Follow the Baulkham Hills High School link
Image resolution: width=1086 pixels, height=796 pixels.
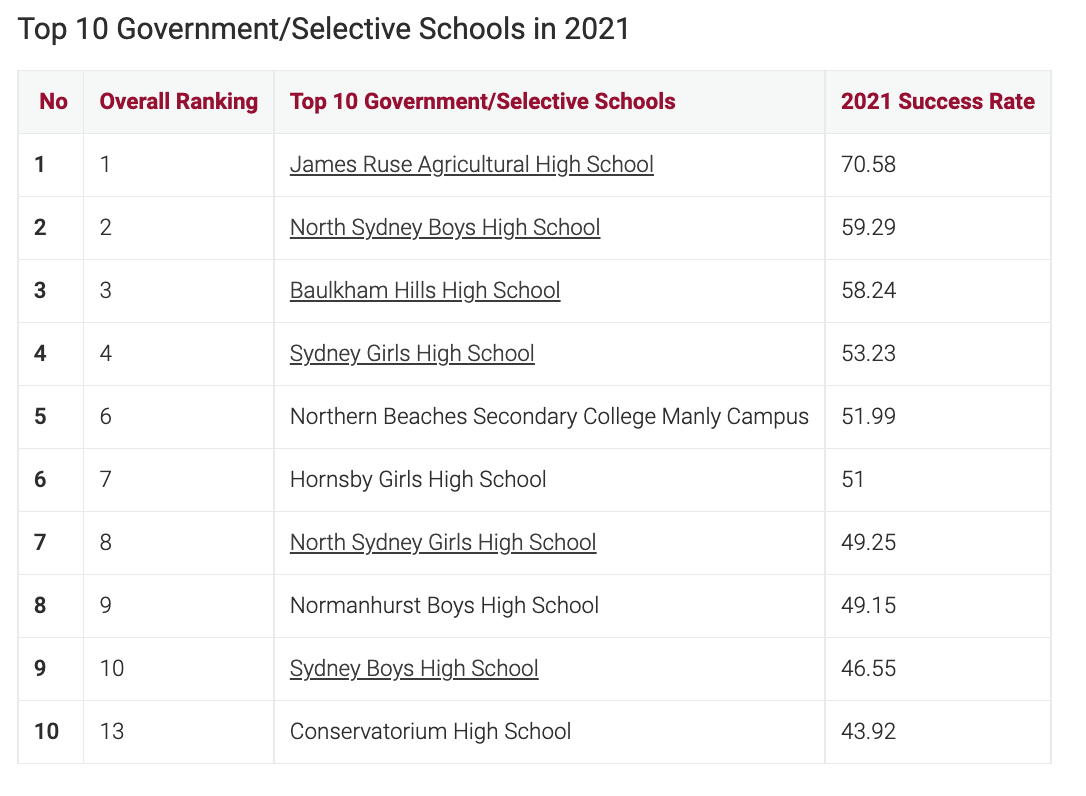coord(425,291)
